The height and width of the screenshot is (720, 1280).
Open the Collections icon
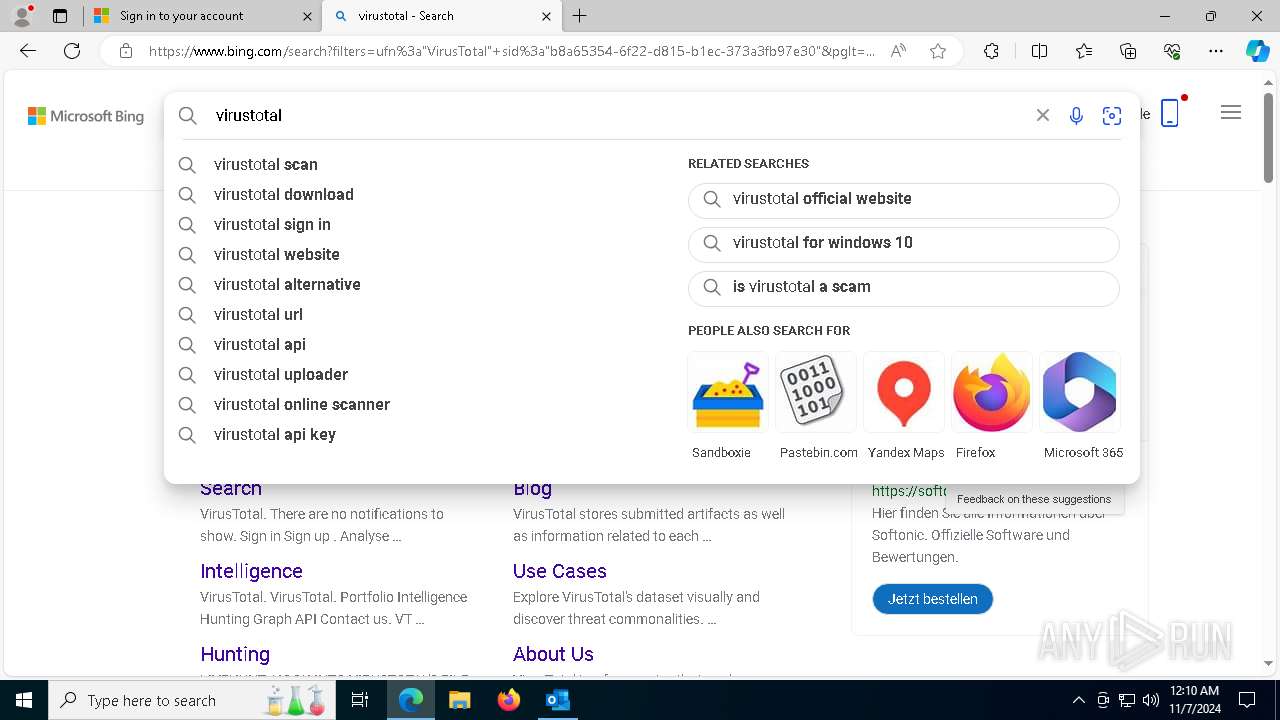(1128, 51)
